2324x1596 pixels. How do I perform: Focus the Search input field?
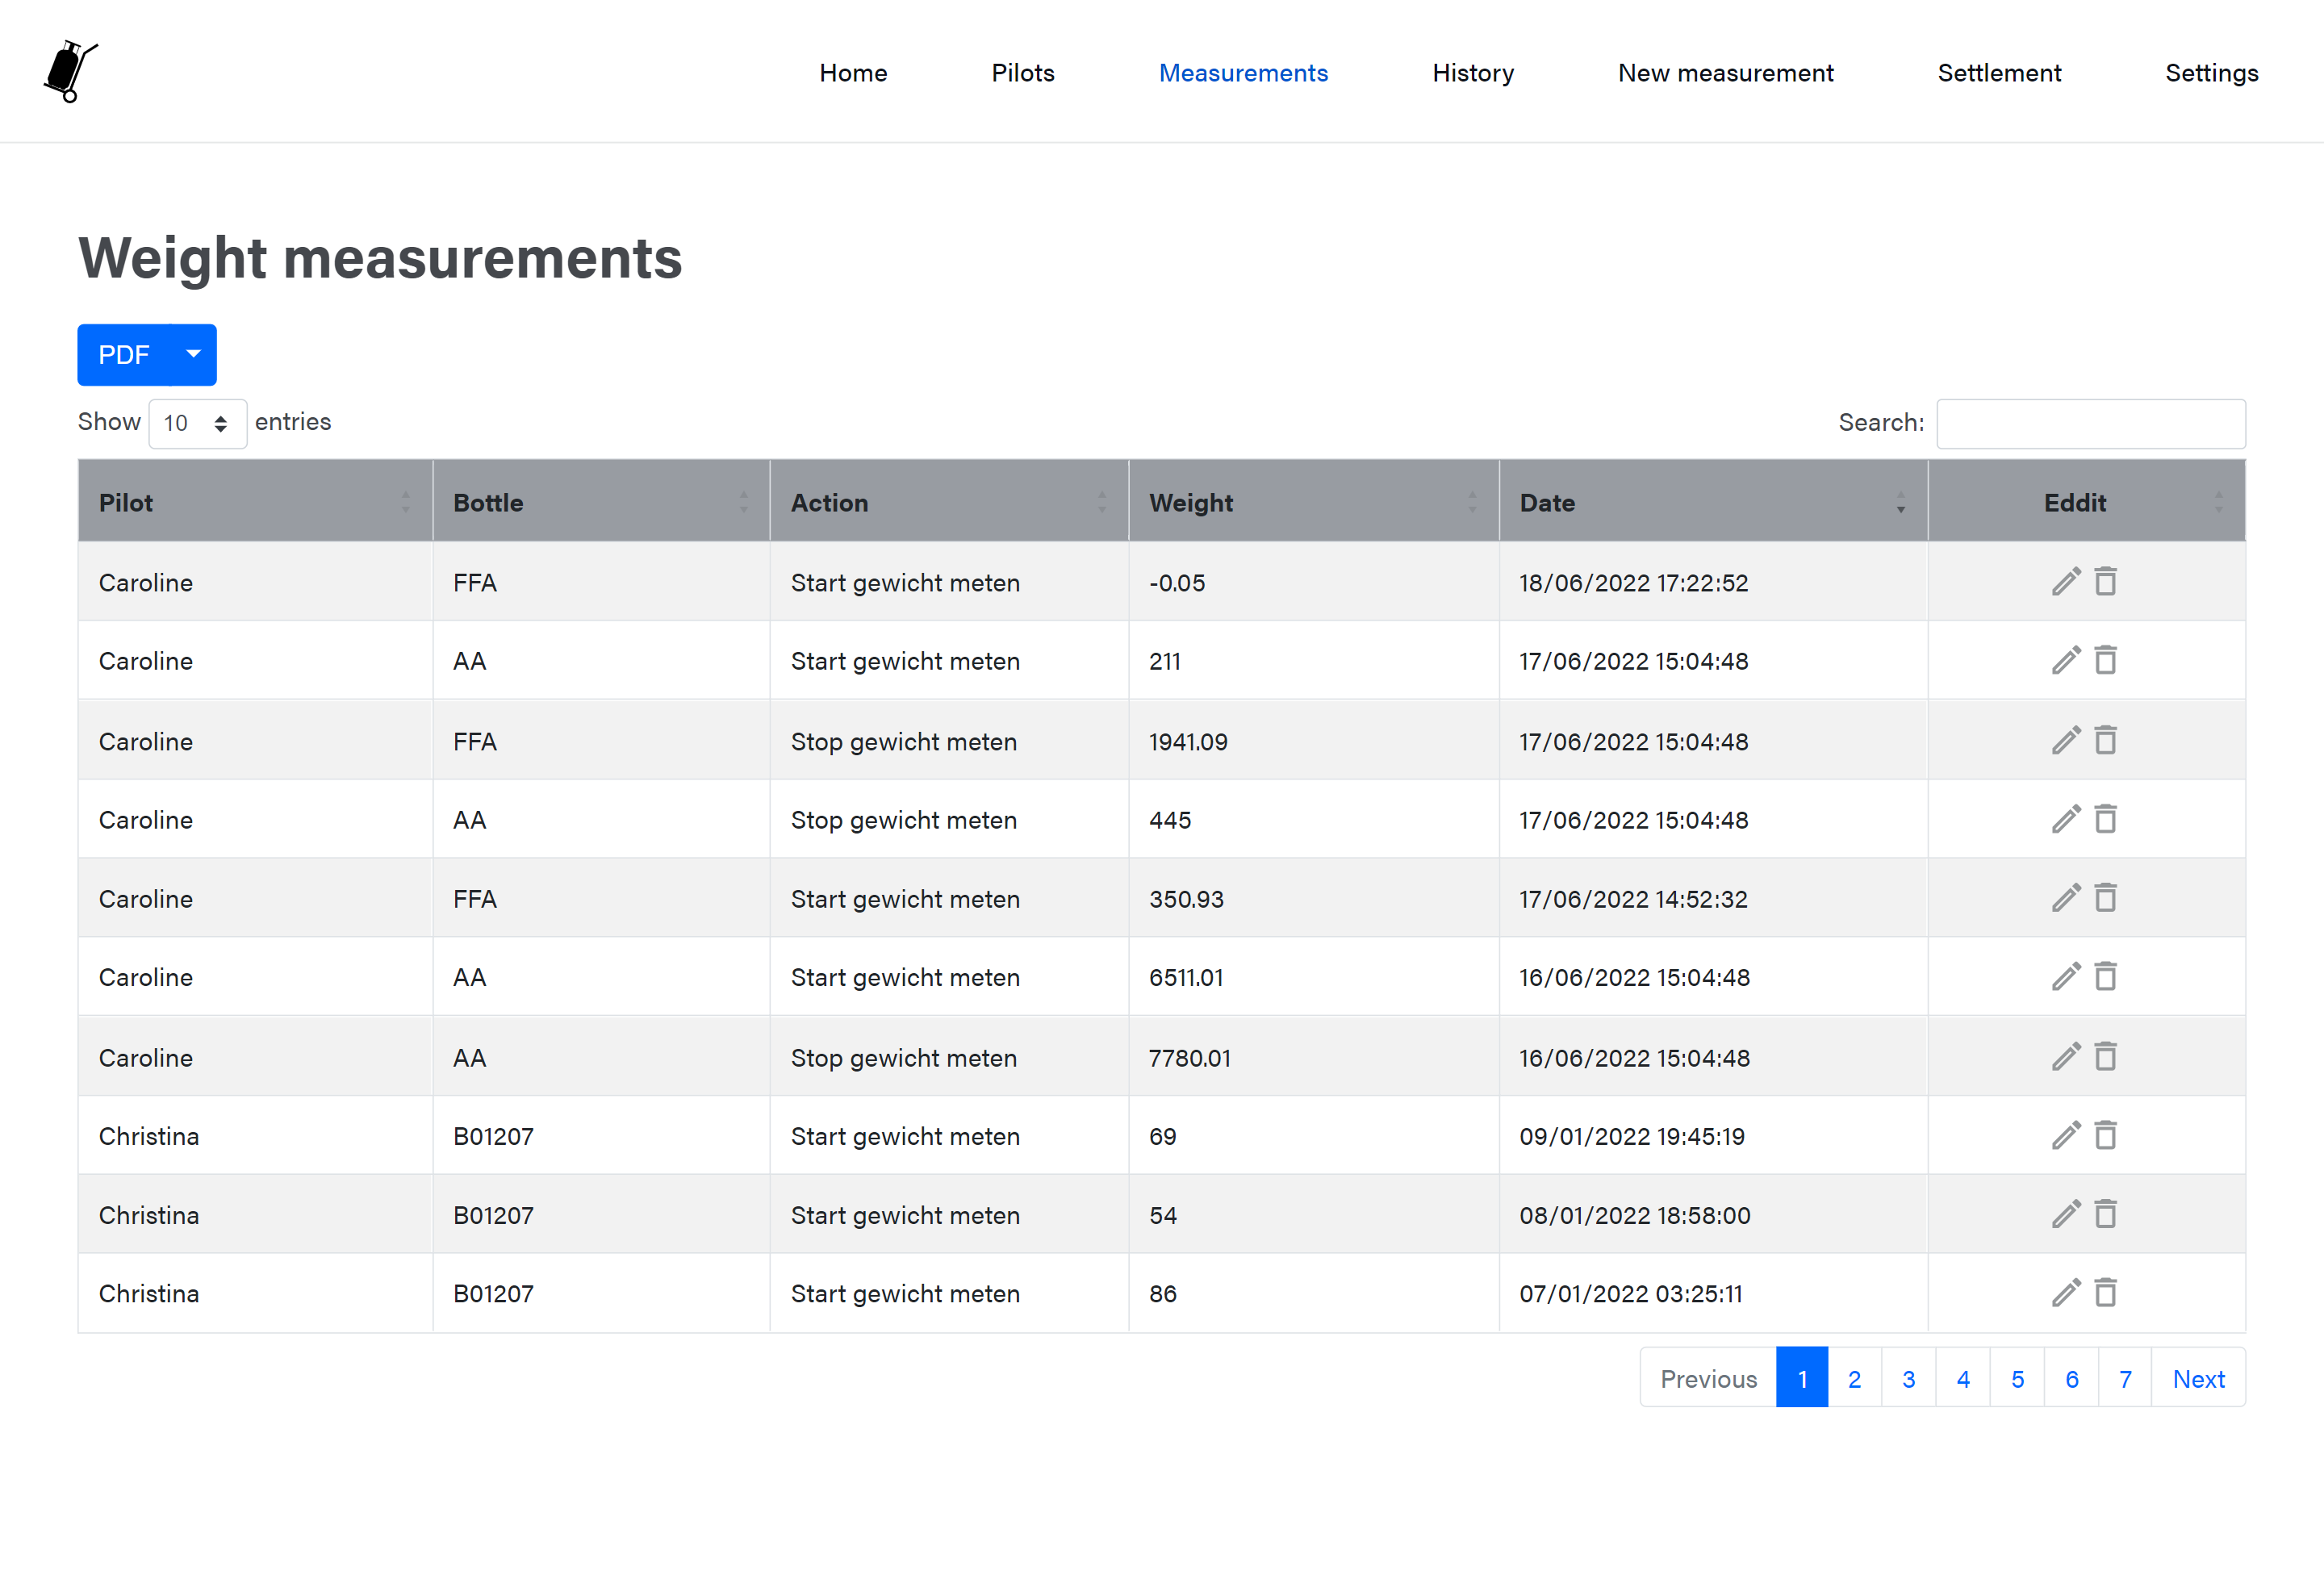pyautogui.click(x=2091, y=423)
